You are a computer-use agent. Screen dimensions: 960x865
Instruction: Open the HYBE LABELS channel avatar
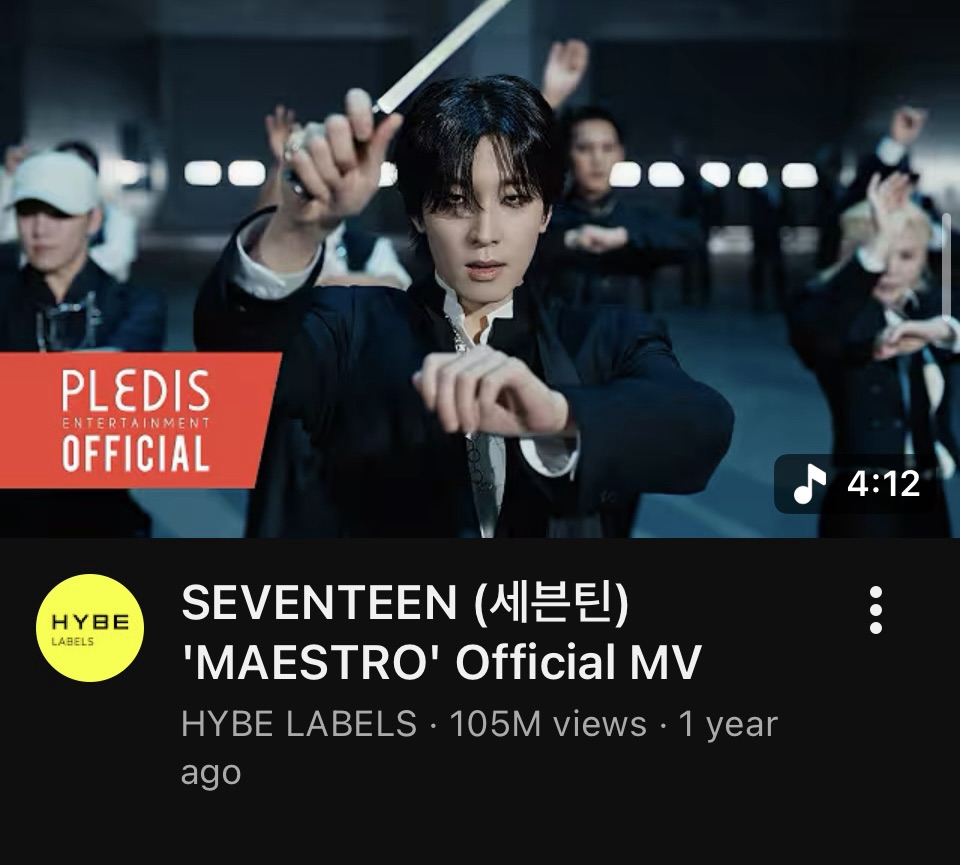90,627
